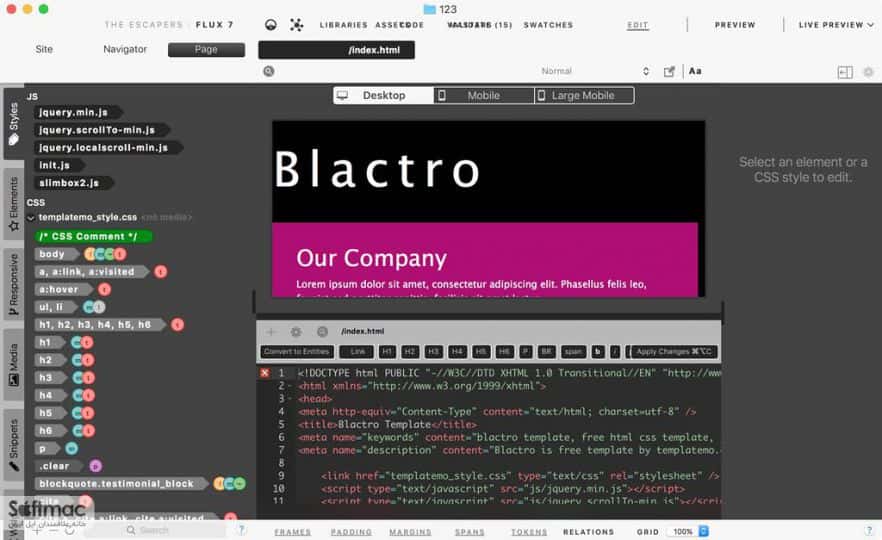The width and height of the screenshot is (882, 540).
Task: Toggle MARGINS overlay in bottom bar
Action: click(410, 532)
